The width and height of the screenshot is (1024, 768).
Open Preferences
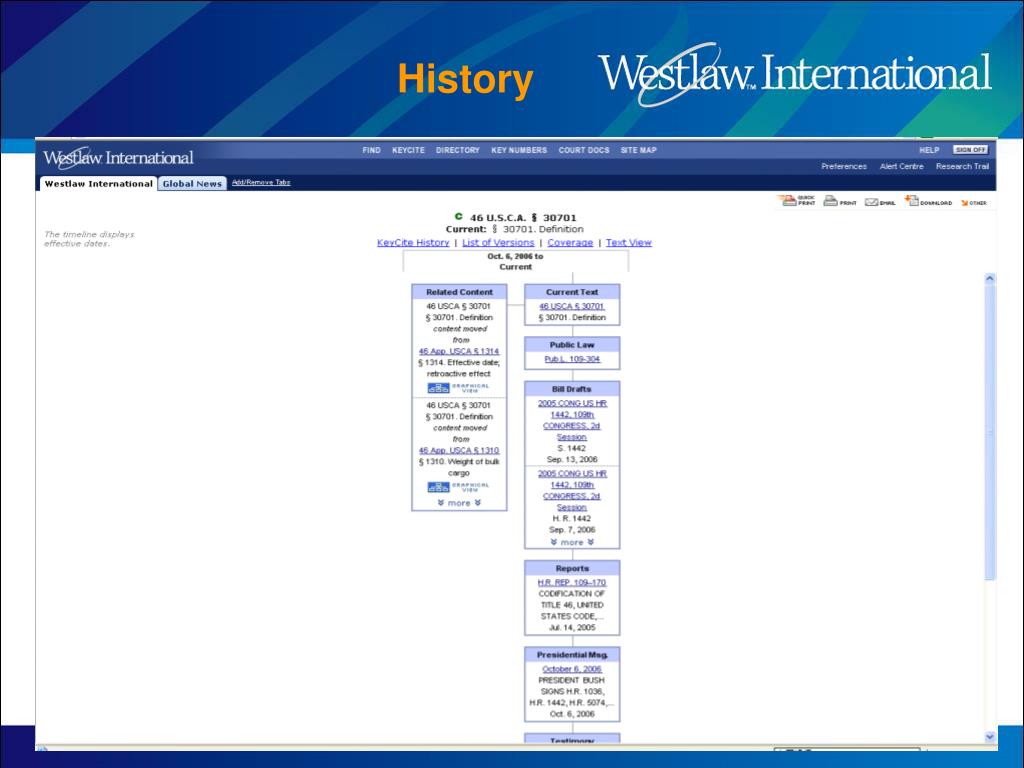point(844,167)
